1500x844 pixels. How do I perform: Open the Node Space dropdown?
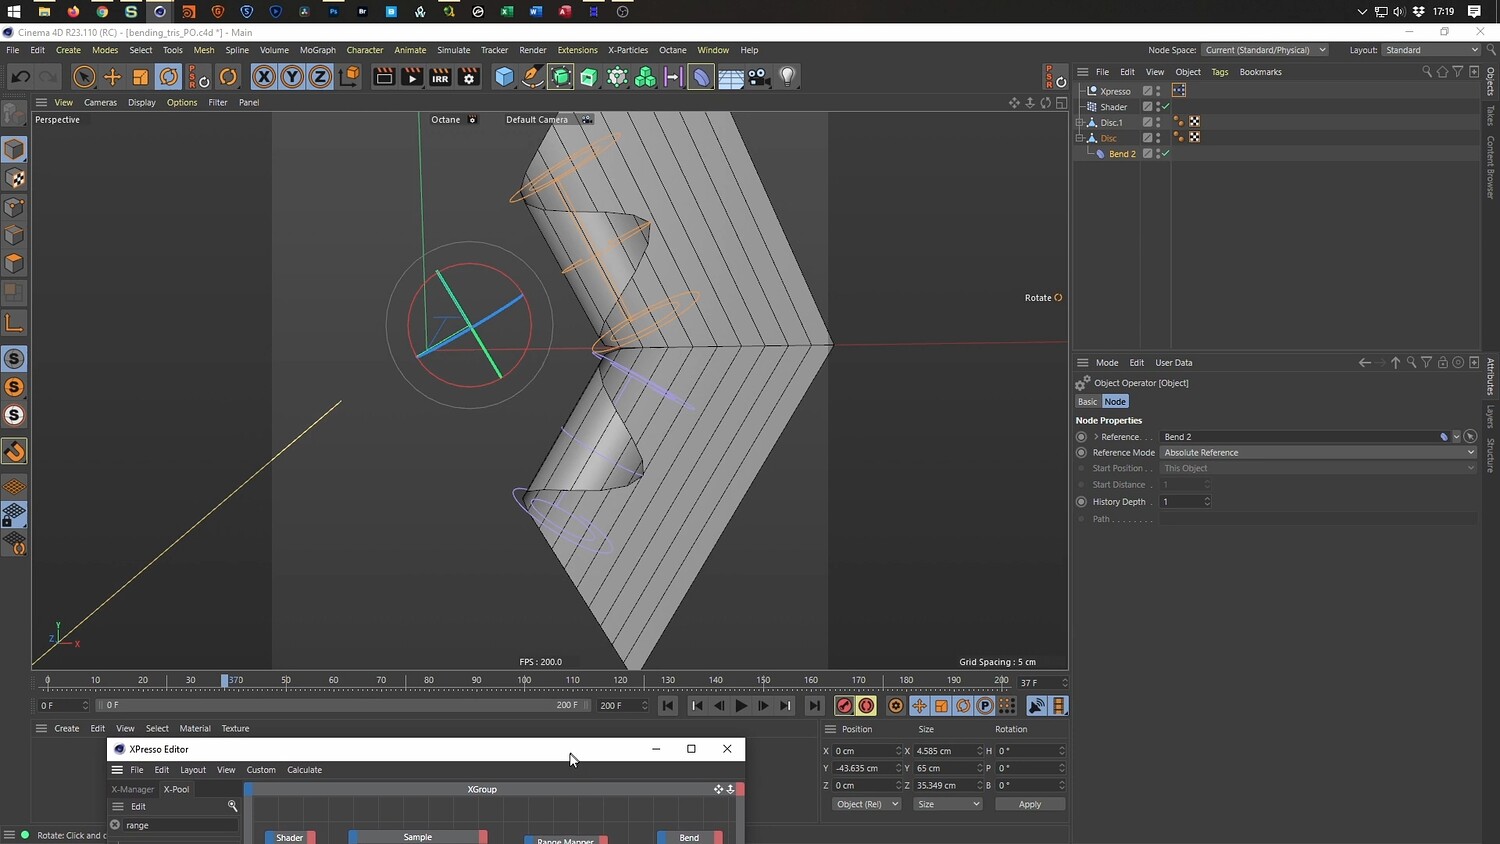coord(1264,50)
